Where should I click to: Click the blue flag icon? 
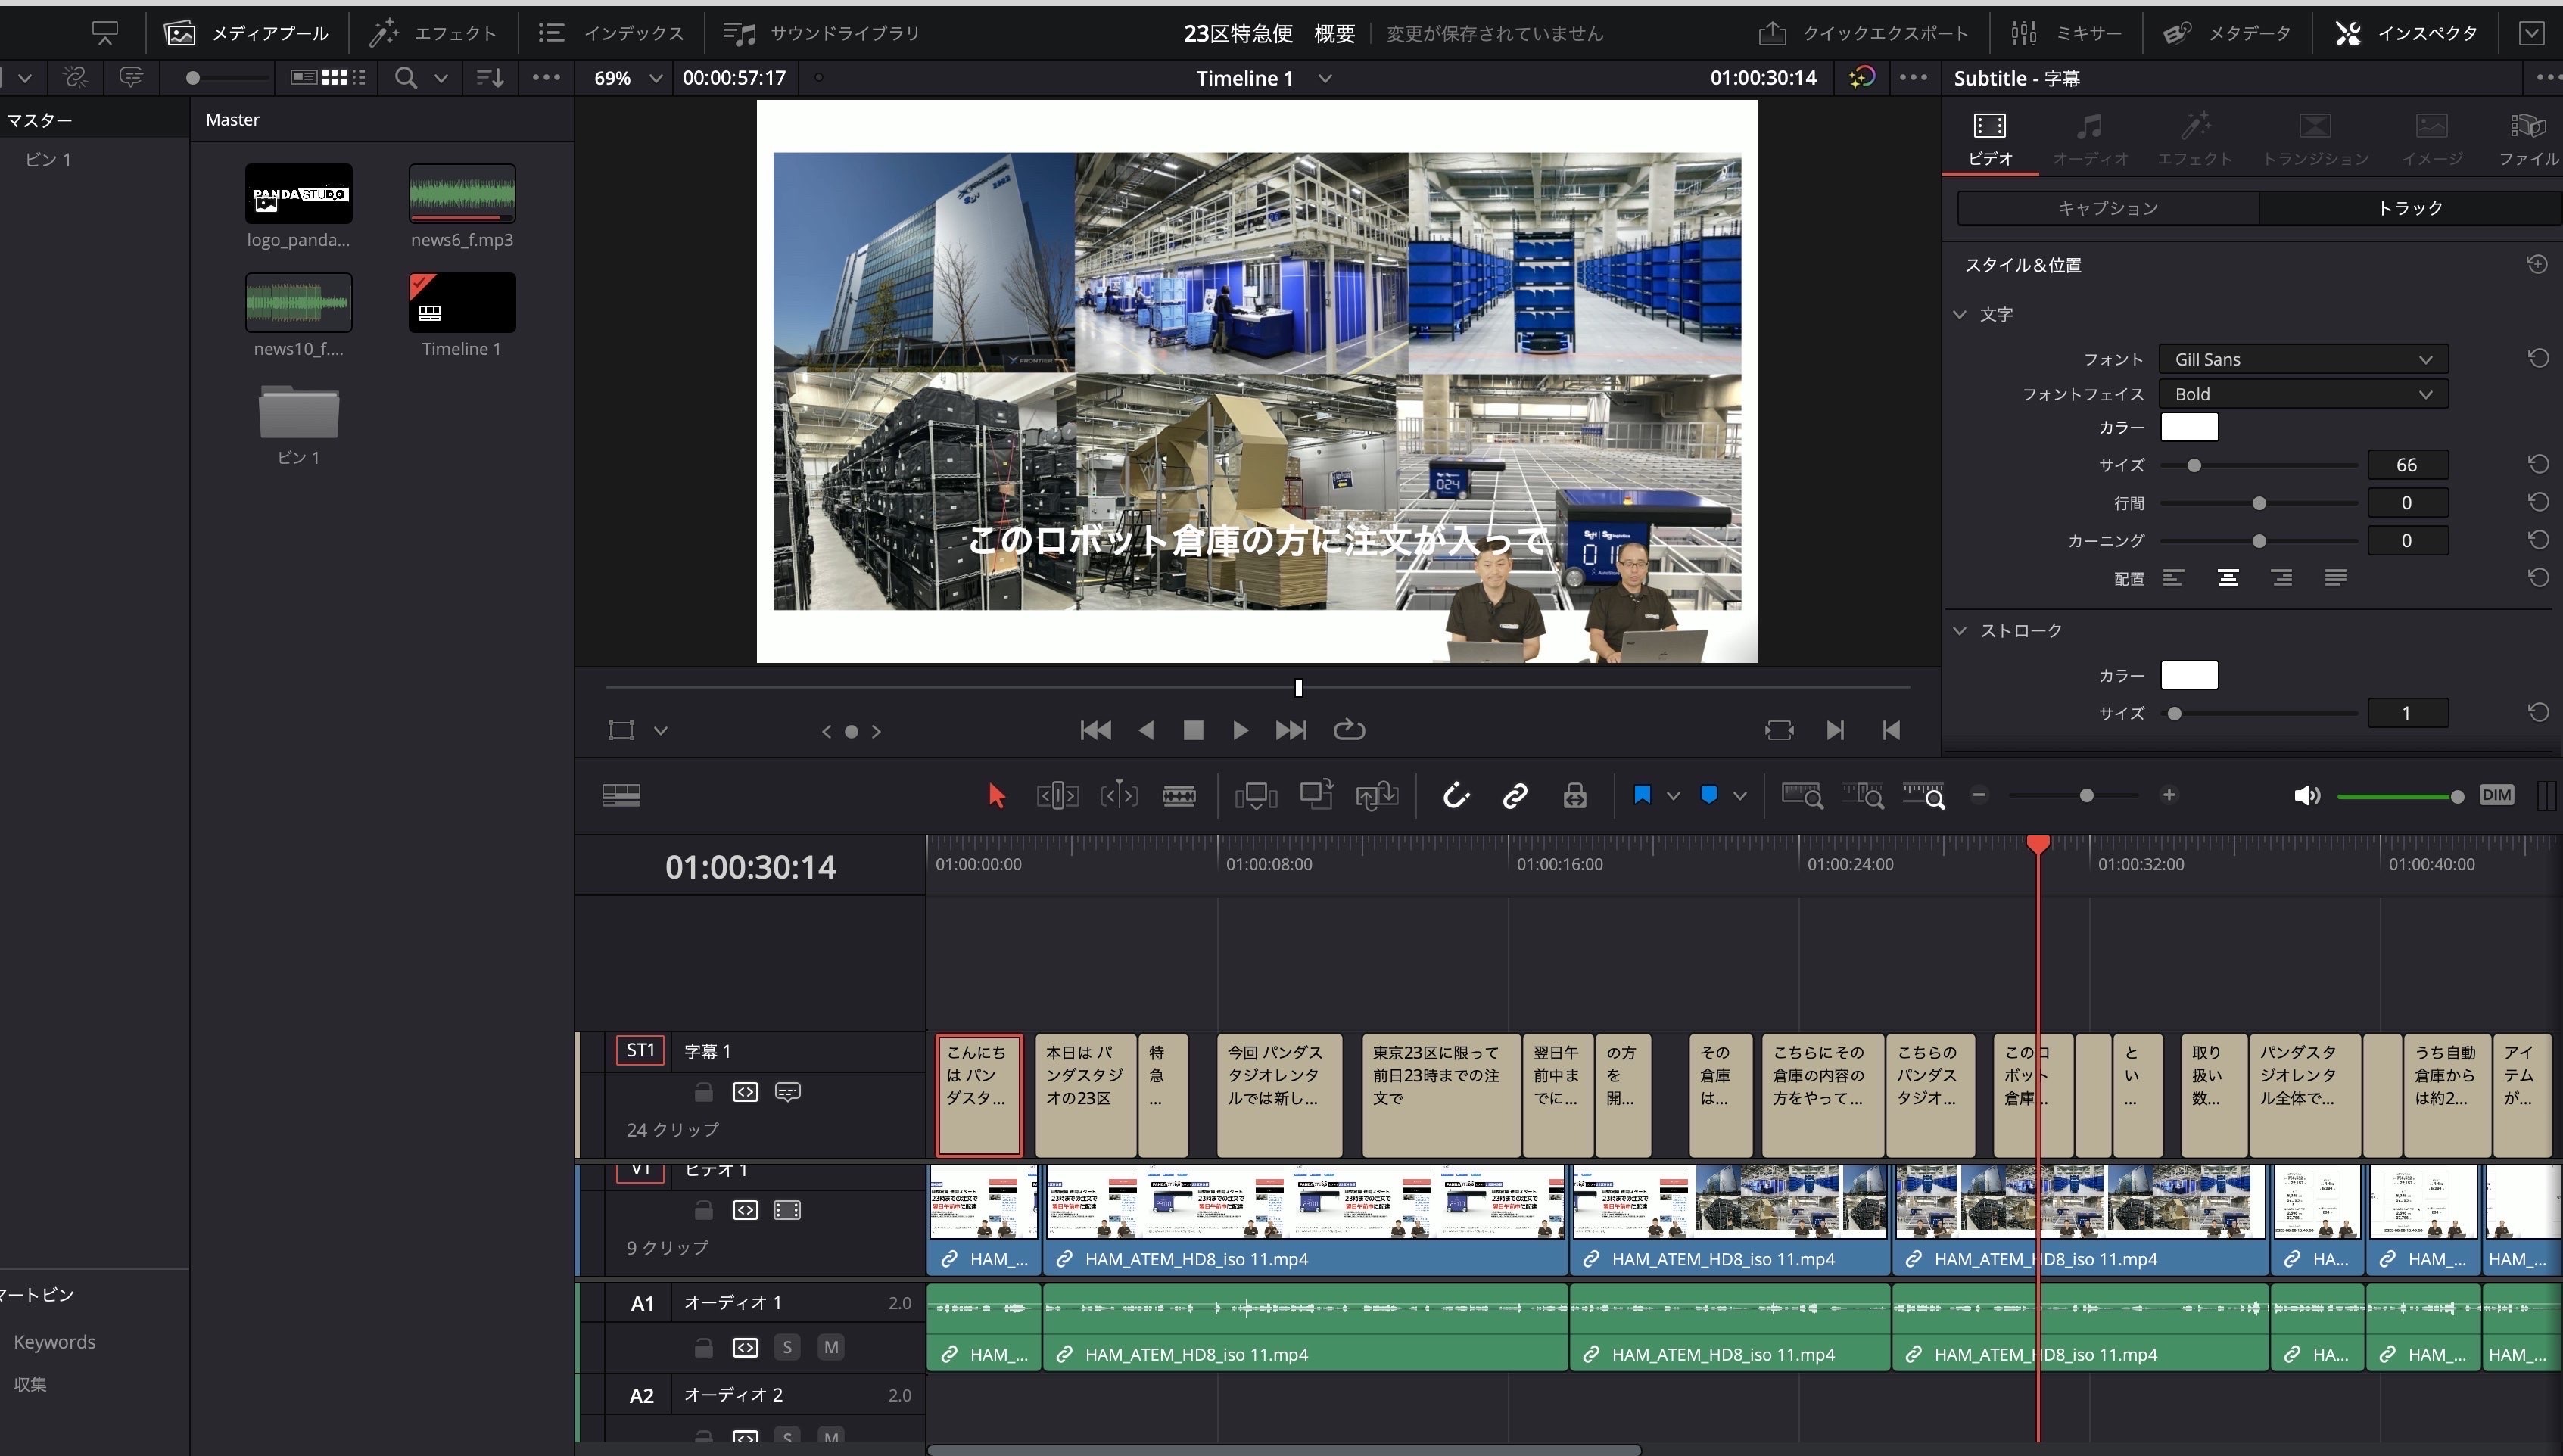pos(1641,795)
